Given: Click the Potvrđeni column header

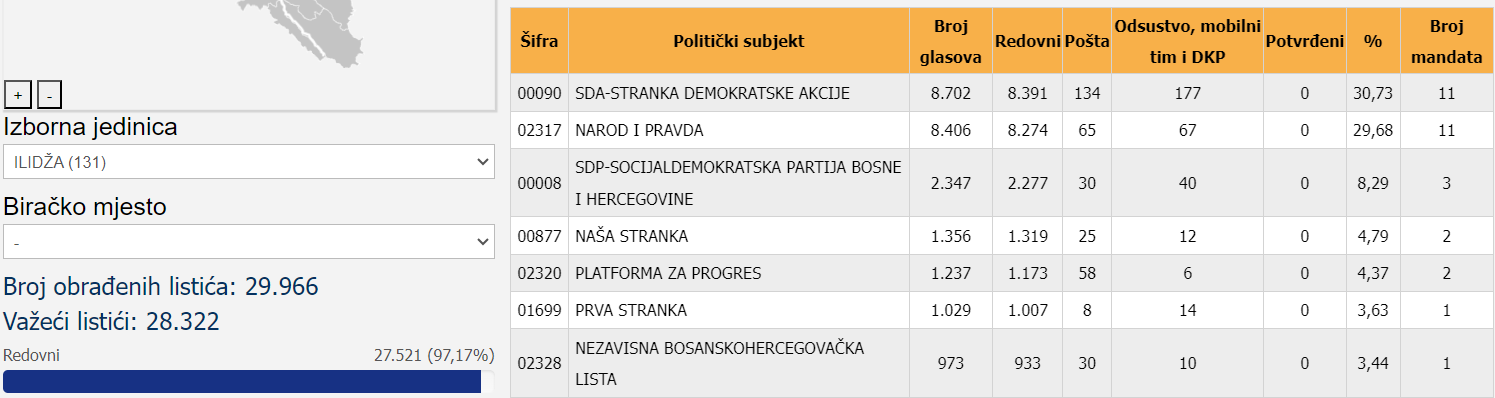Looking at the screenshot, I should [x=1304, y=41].
